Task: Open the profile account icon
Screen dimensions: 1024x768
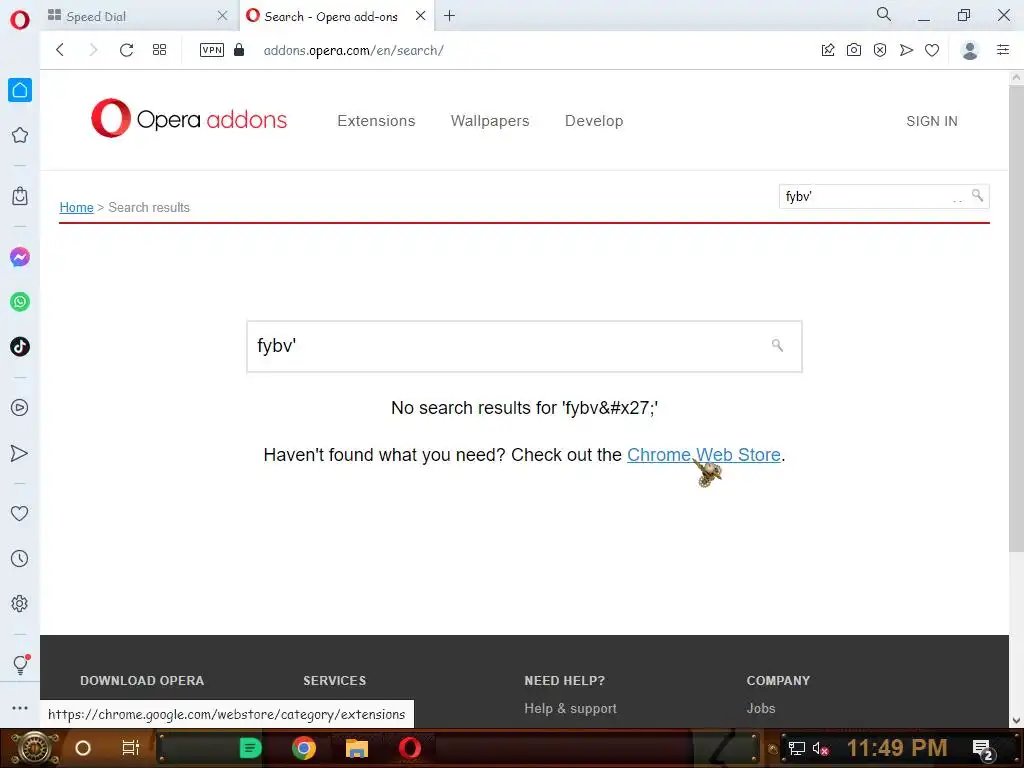Action: tap(970, 50)
